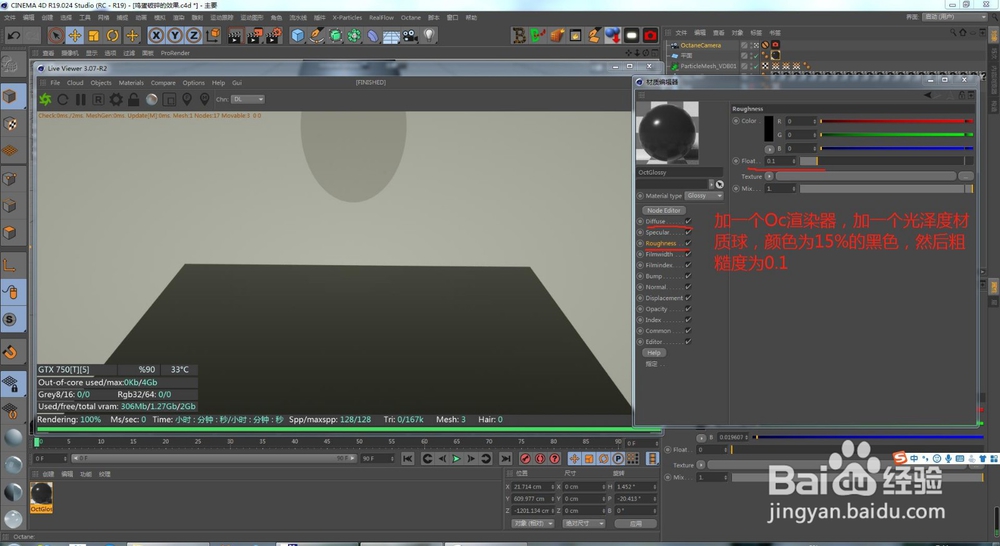This screenshot has height=546, width=1000.
Task: Toggle the Bump channel checkbox
Action: pos(688,276)
